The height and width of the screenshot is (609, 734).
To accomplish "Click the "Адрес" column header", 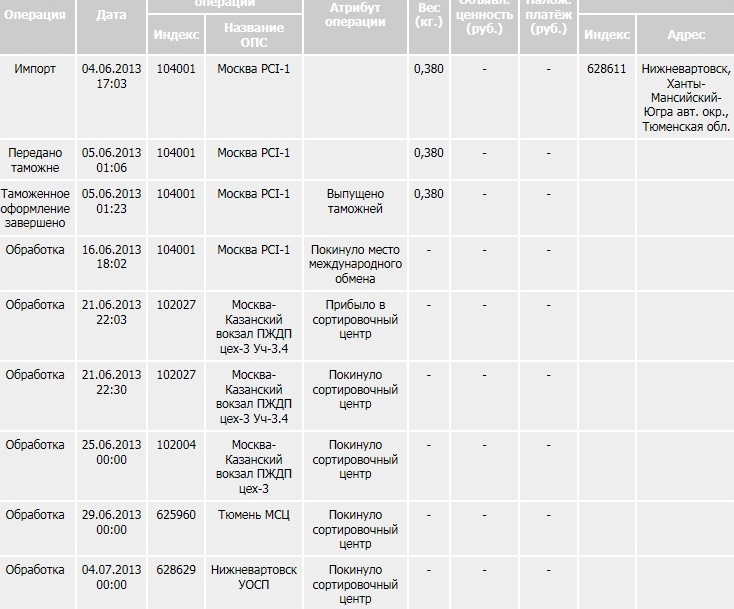I will click(x=685, y=35).
